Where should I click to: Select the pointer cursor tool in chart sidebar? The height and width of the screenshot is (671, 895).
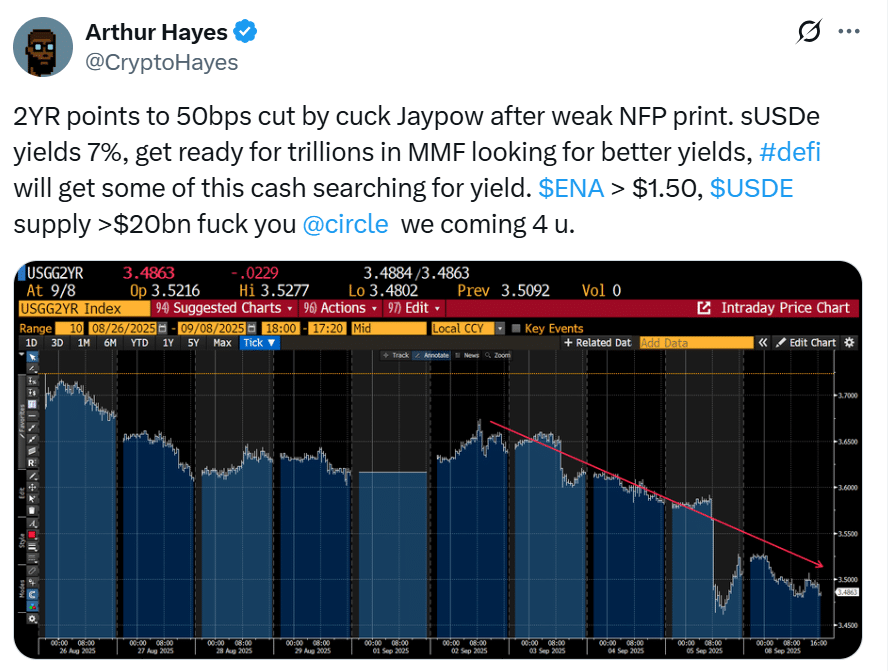point(32,357)
